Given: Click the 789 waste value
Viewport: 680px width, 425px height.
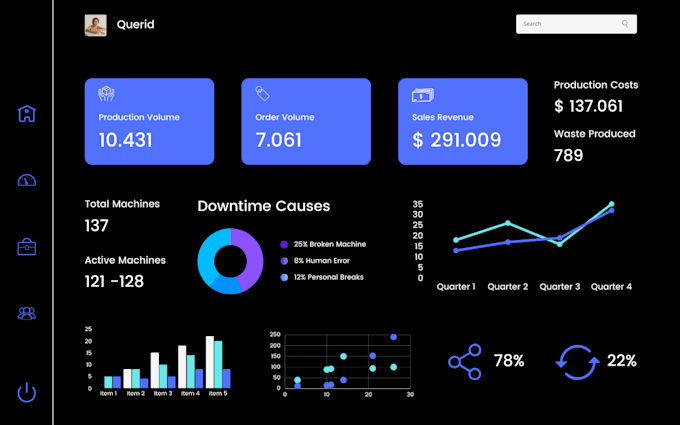Looking at the screenshot, I should tap(569, 155).
